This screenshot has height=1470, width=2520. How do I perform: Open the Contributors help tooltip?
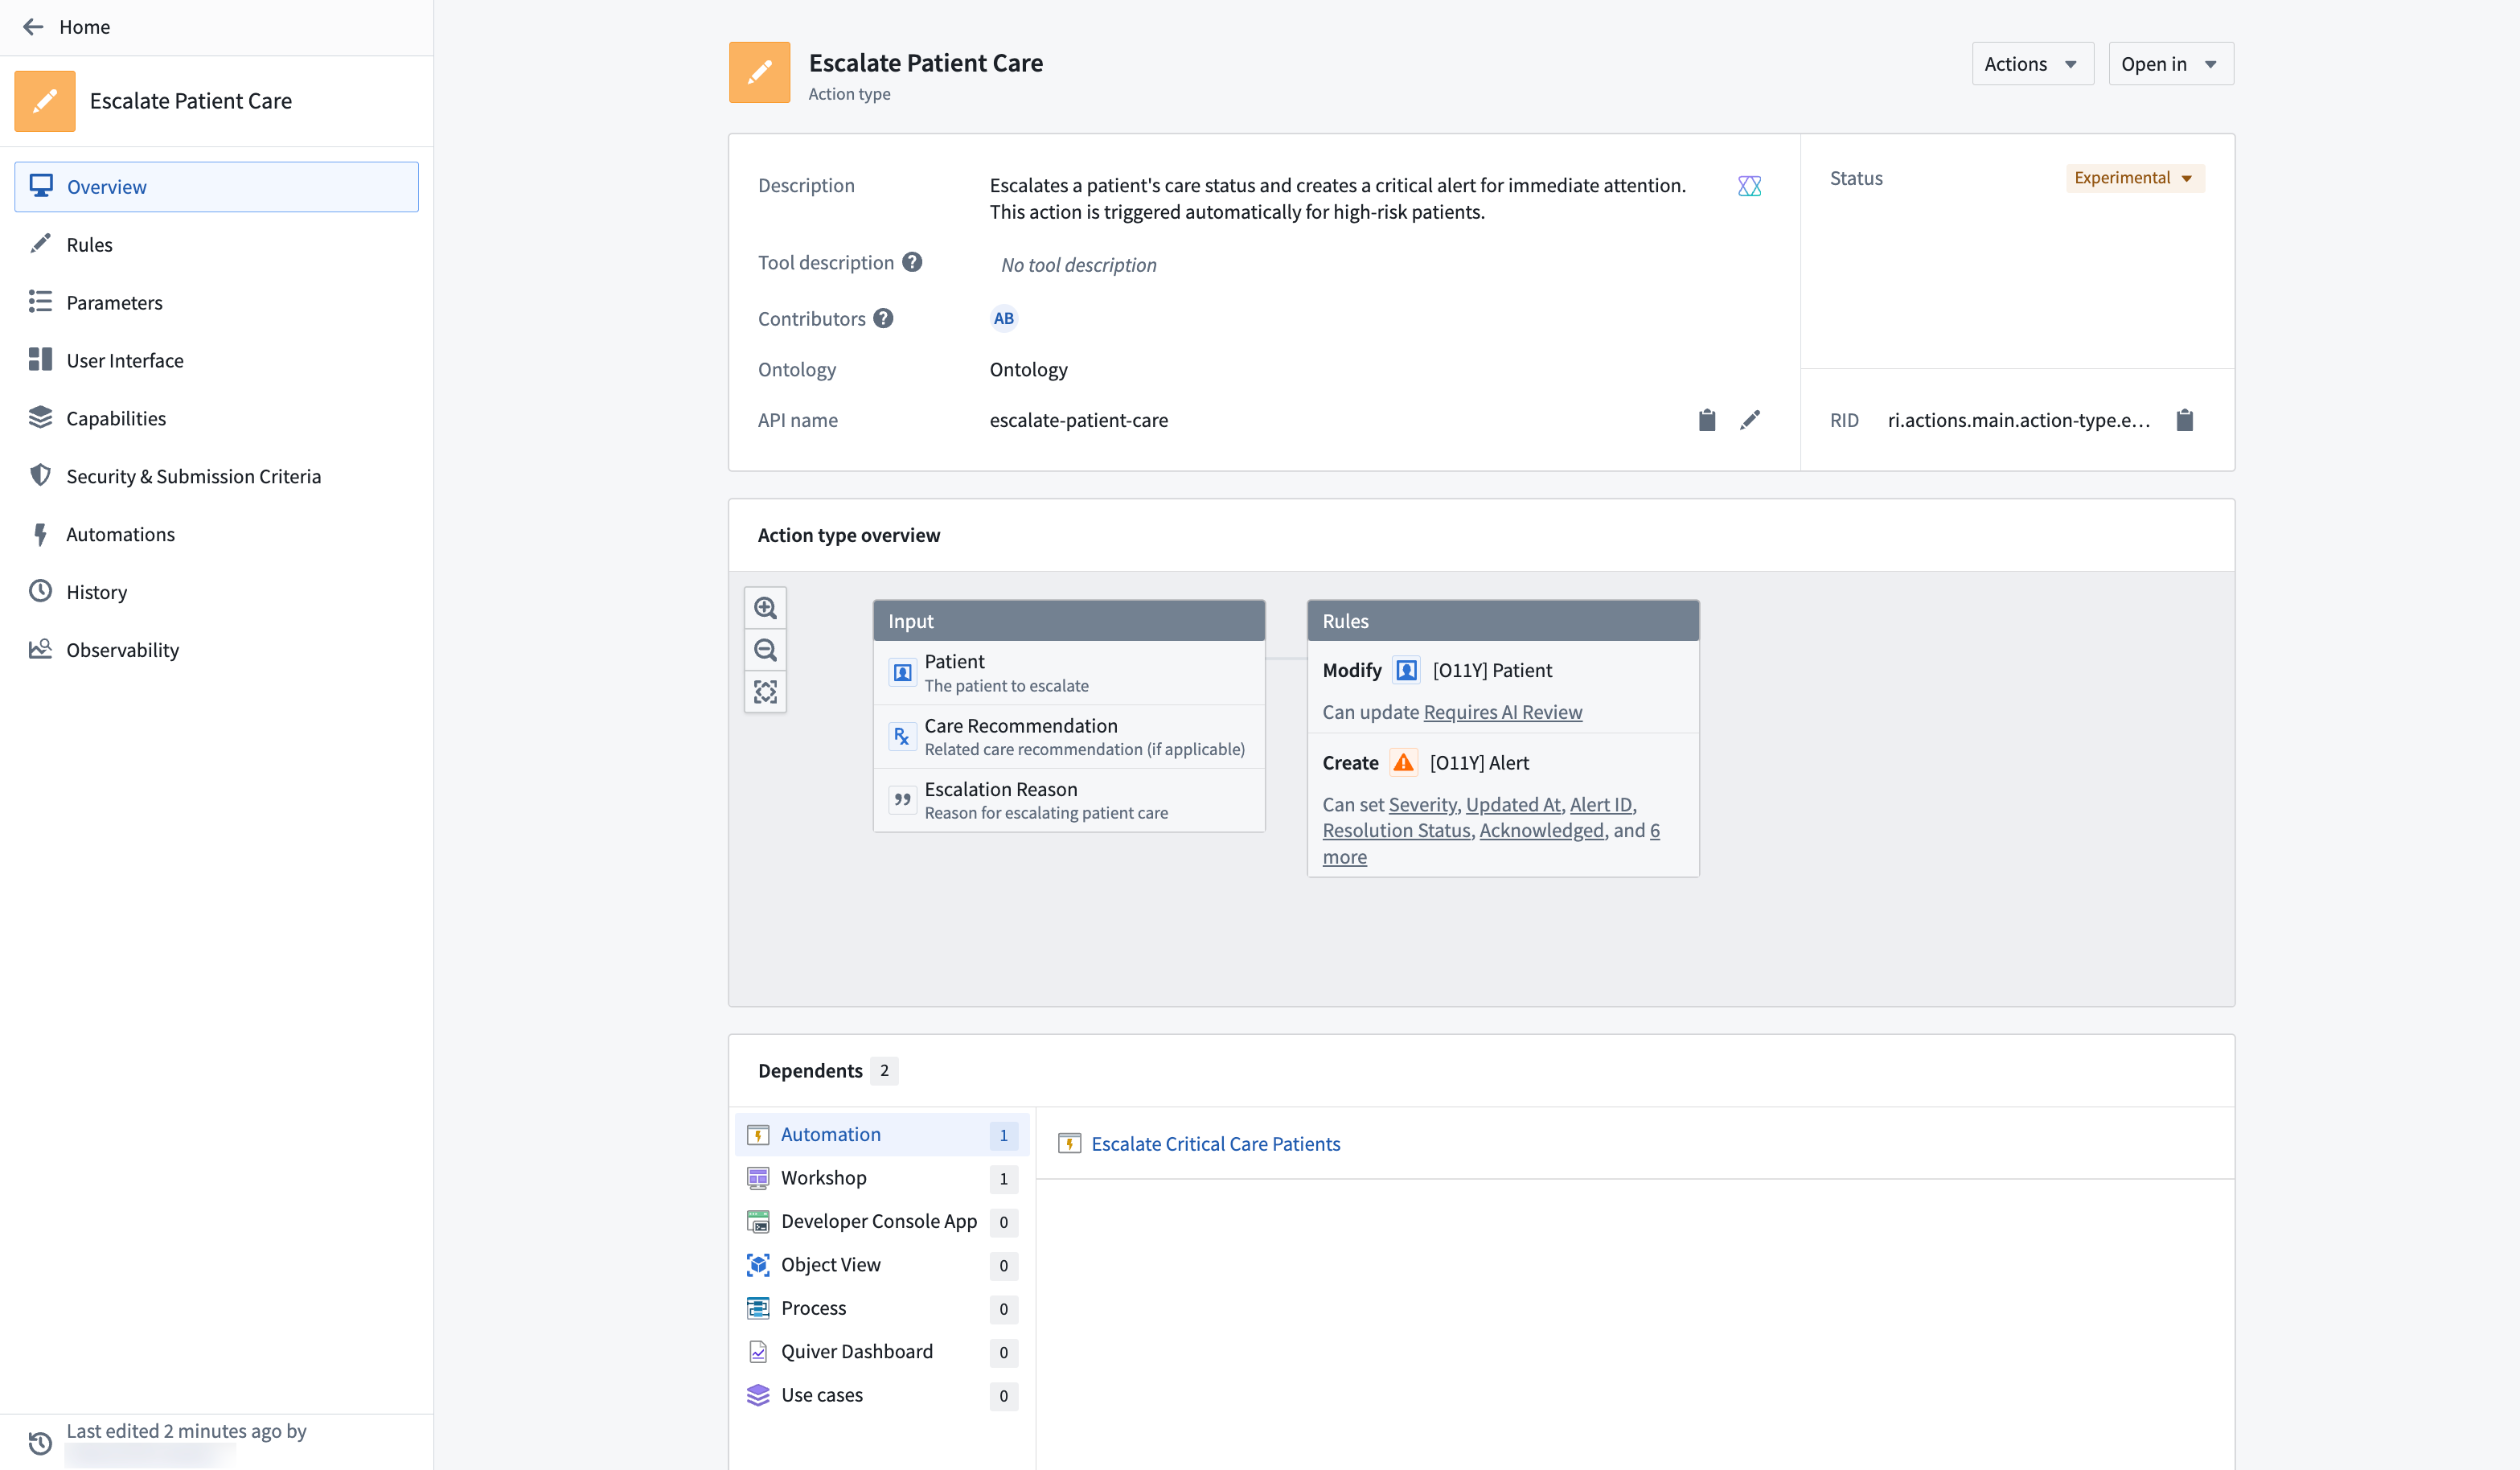(883, 317)
